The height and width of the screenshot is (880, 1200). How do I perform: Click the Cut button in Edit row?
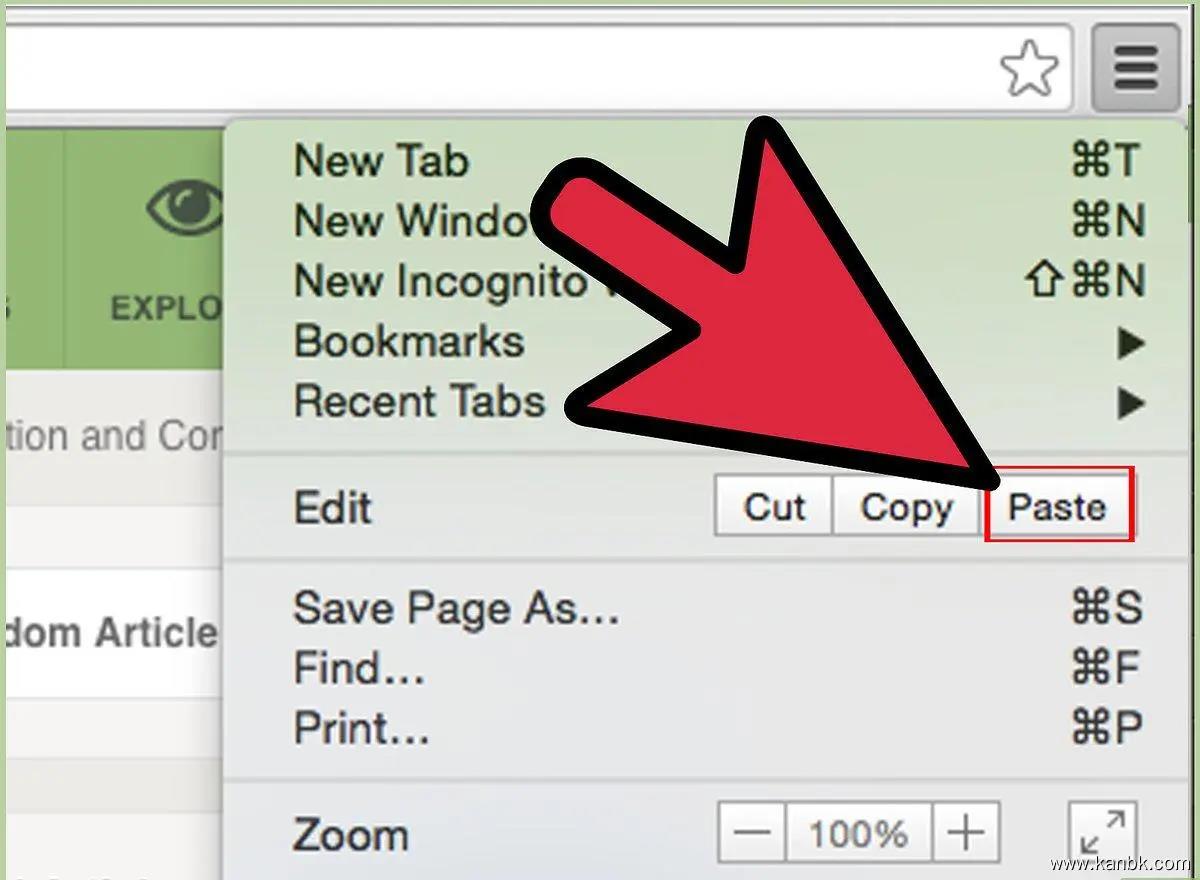click(774, 507)
